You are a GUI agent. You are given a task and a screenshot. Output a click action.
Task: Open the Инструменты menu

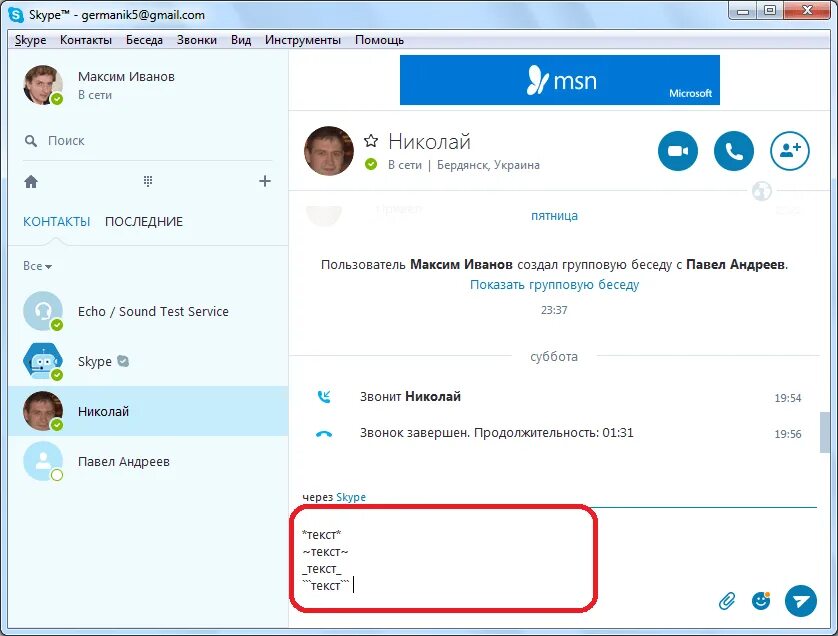click(302, 40)
